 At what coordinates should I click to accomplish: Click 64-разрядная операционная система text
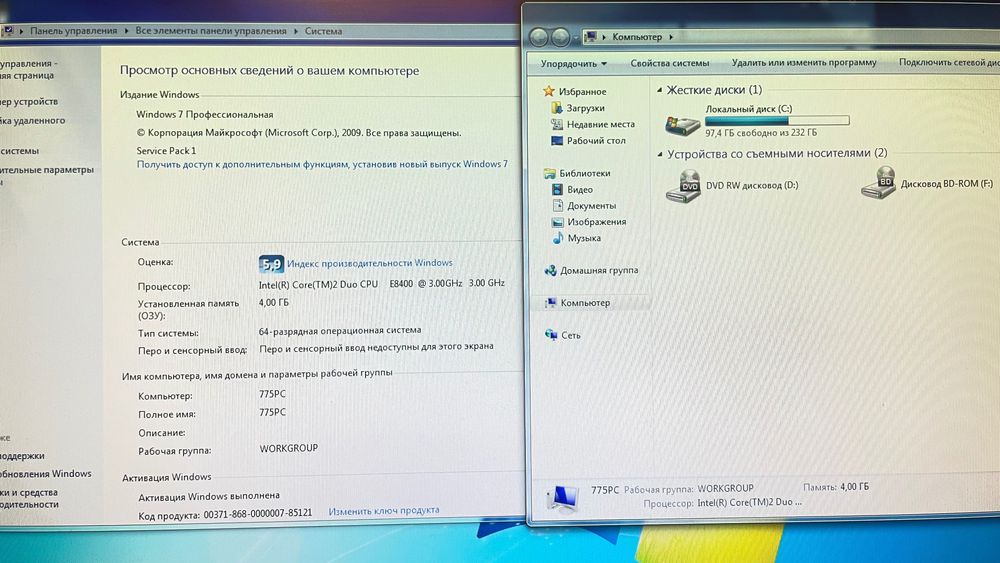click(x=339, y=330)
